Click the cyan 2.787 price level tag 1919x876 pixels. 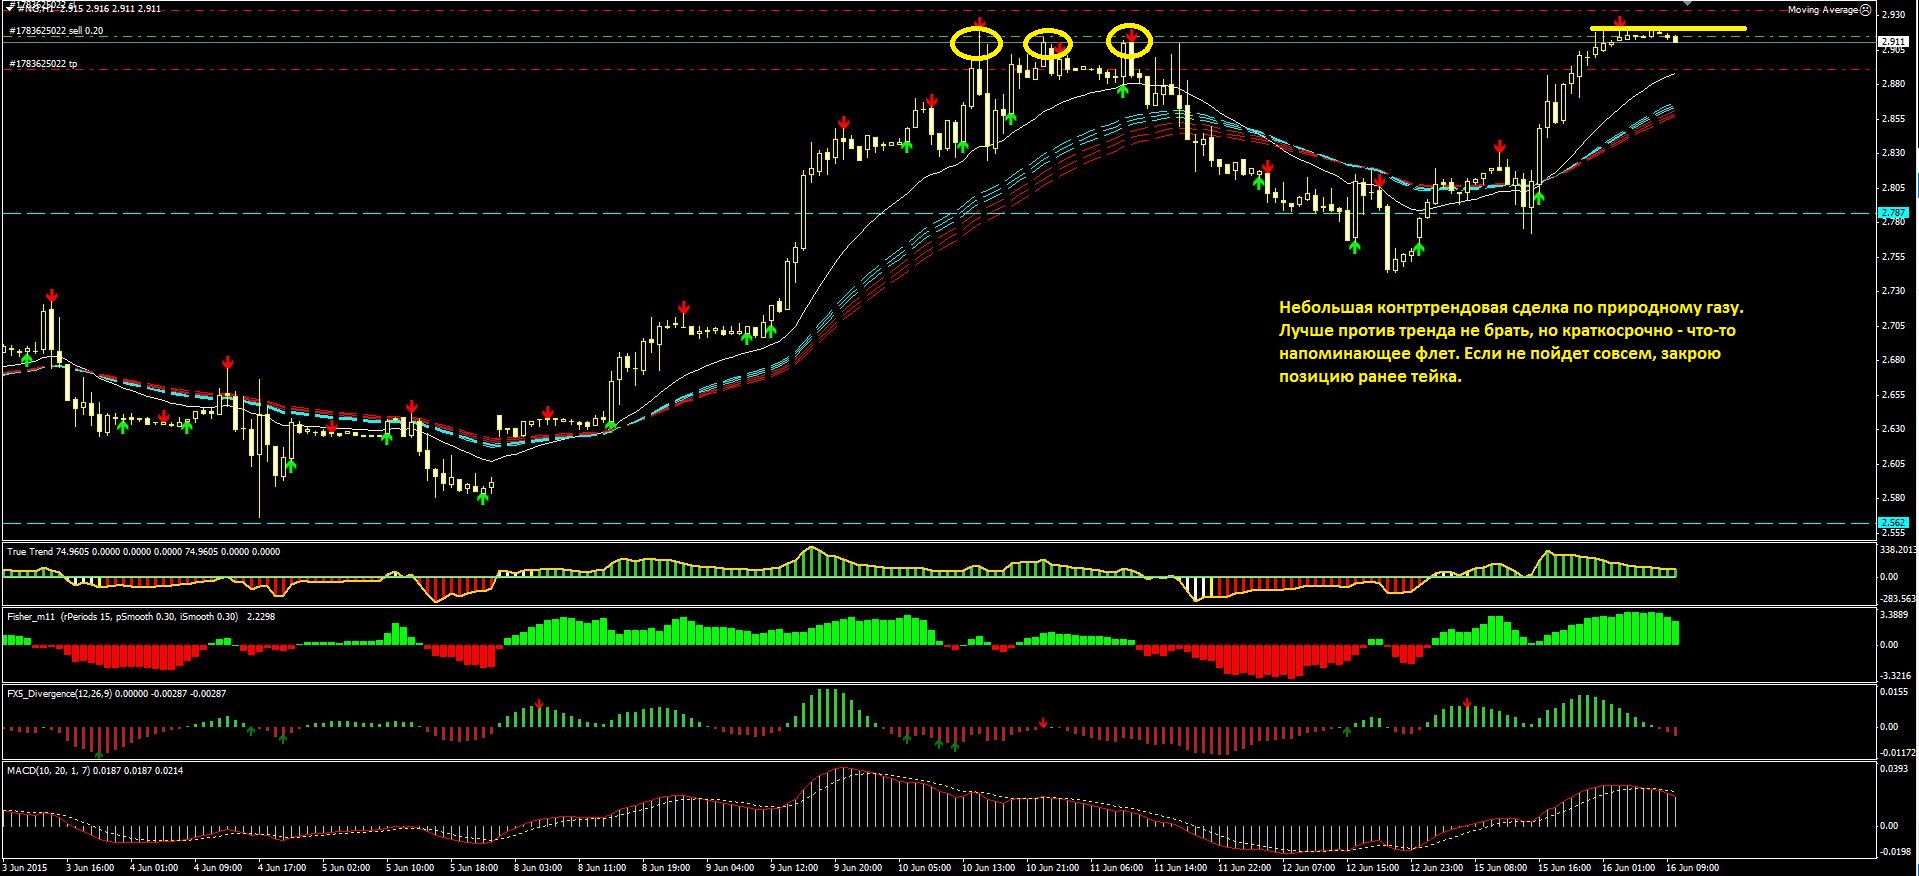(x=1894, y=213)
